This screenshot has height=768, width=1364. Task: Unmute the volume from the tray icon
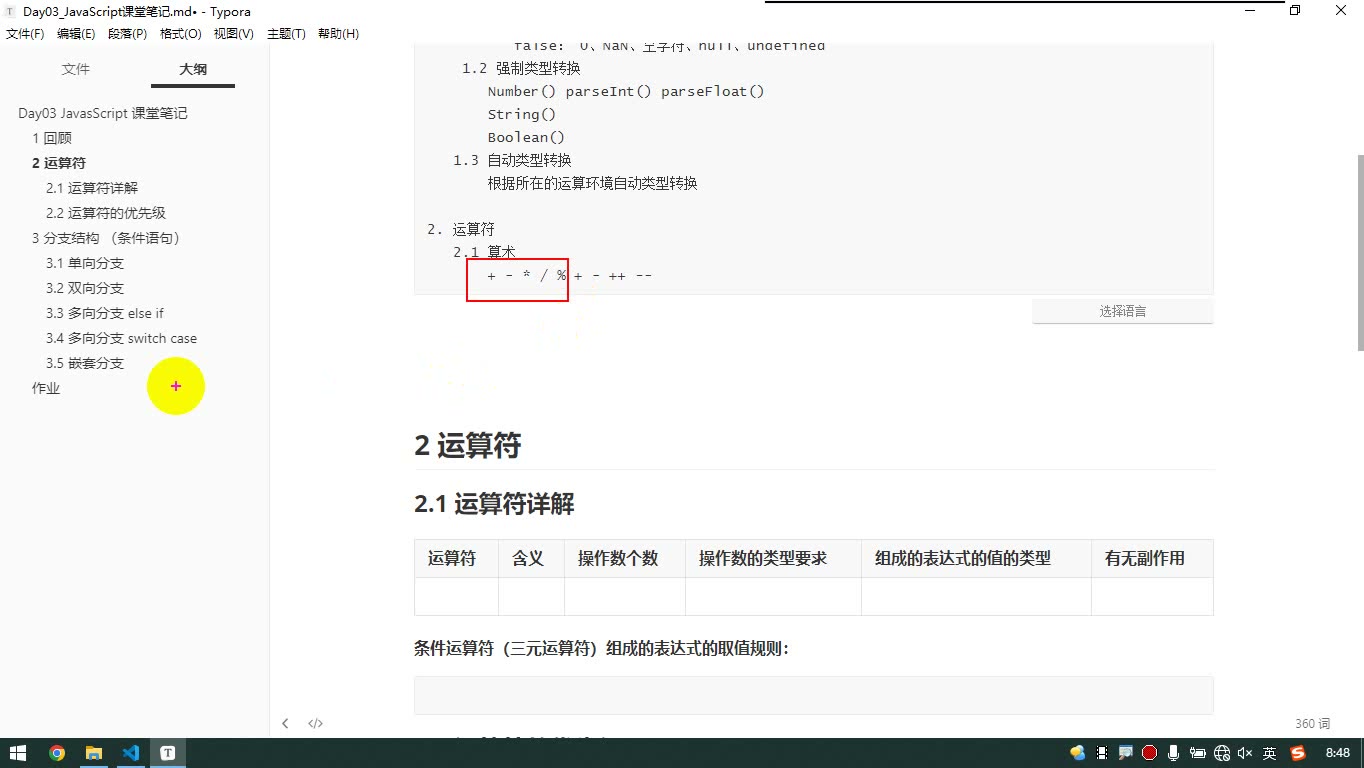coord(1245,753)
